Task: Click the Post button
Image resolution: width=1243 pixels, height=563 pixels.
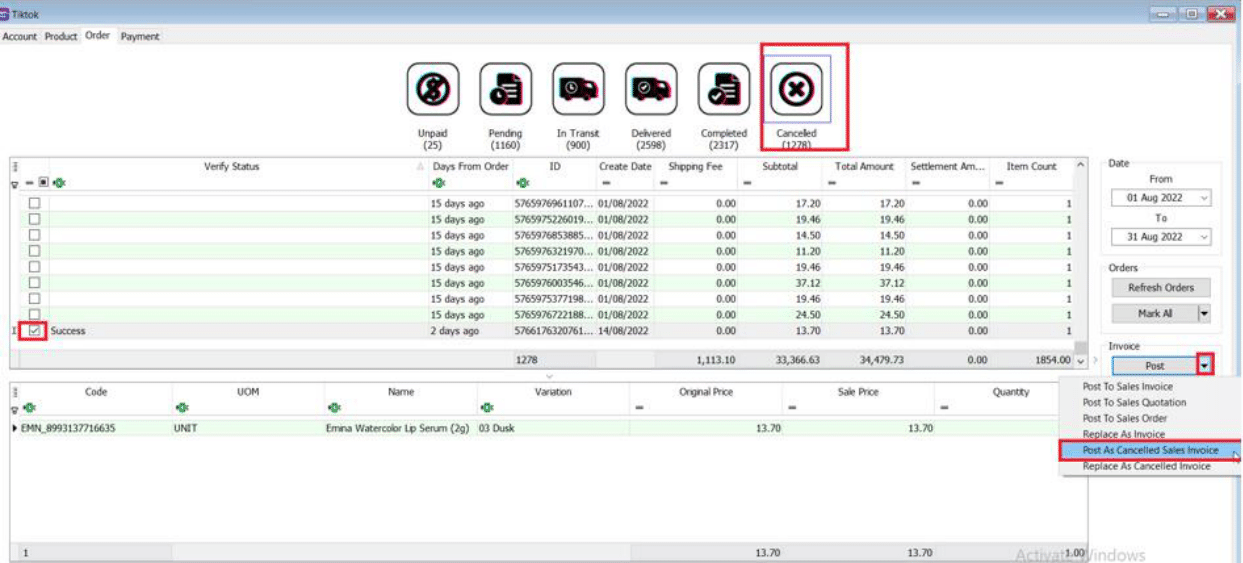Action: pyautogui.click(x=1154, y=366)
